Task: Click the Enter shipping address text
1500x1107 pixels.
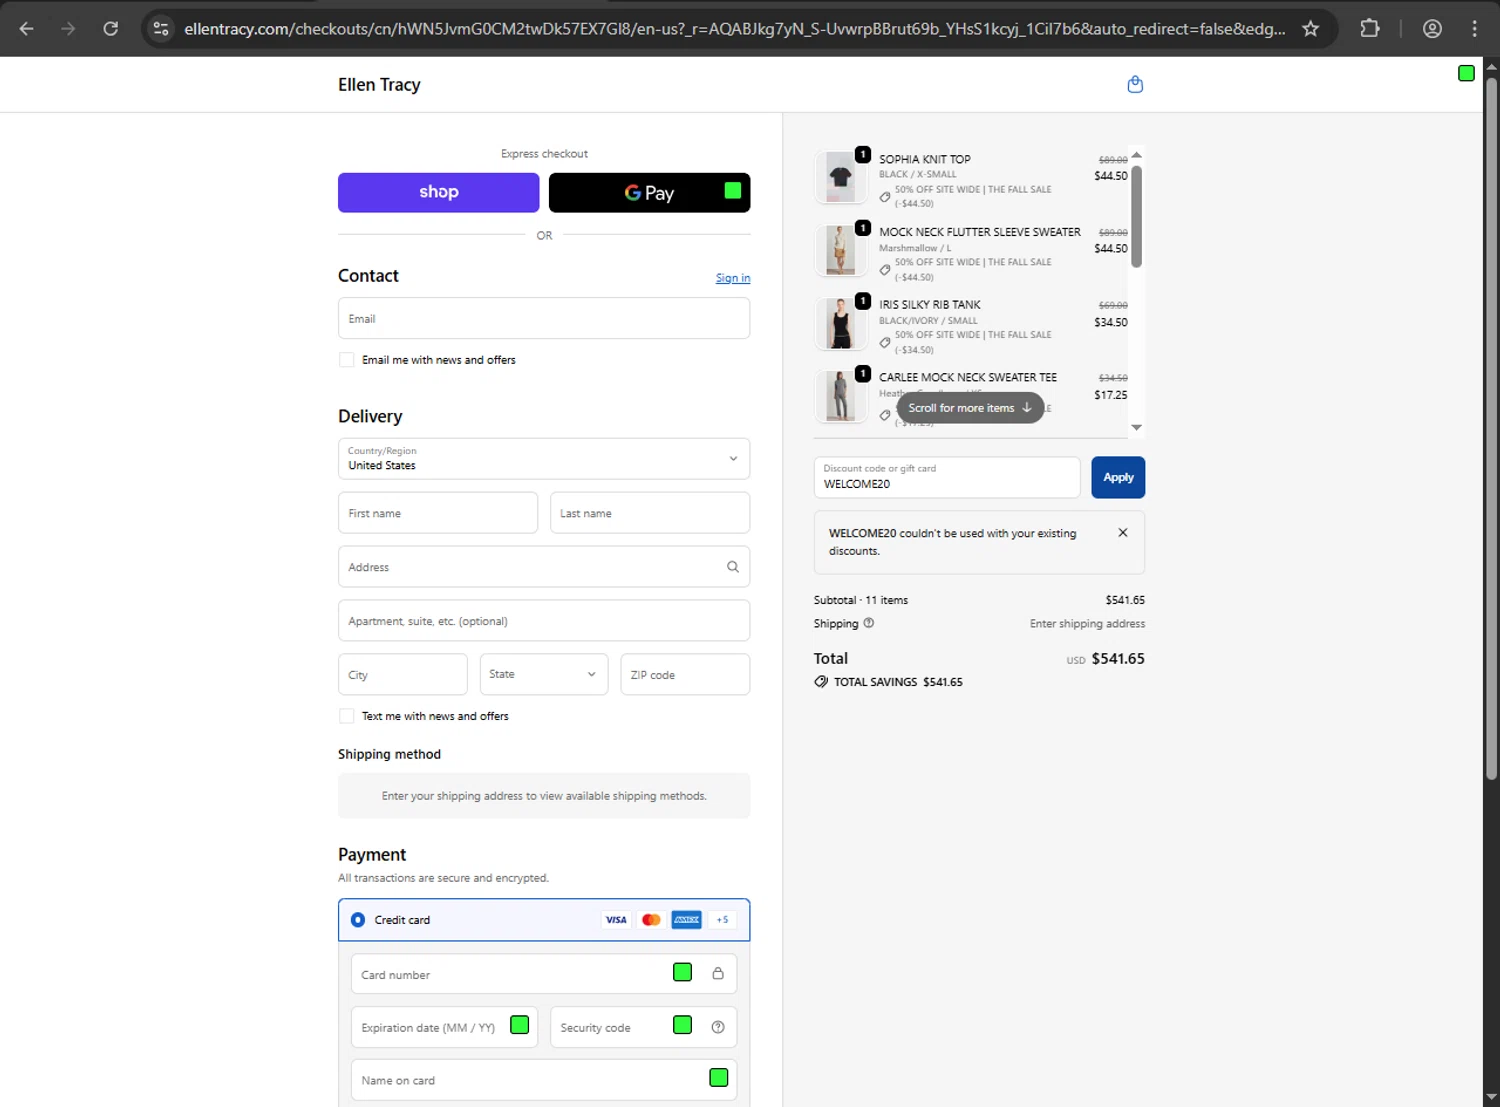Action: (1087, 623)
